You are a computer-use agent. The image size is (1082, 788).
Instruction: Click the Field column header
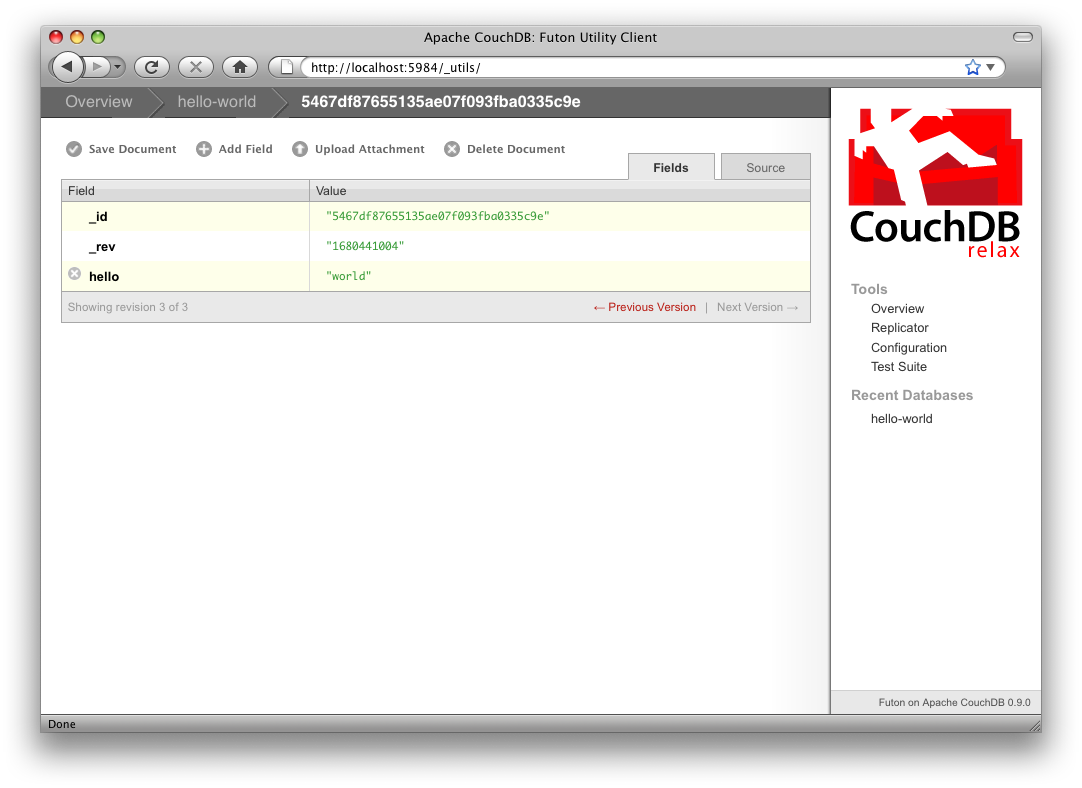pos(185,190)
